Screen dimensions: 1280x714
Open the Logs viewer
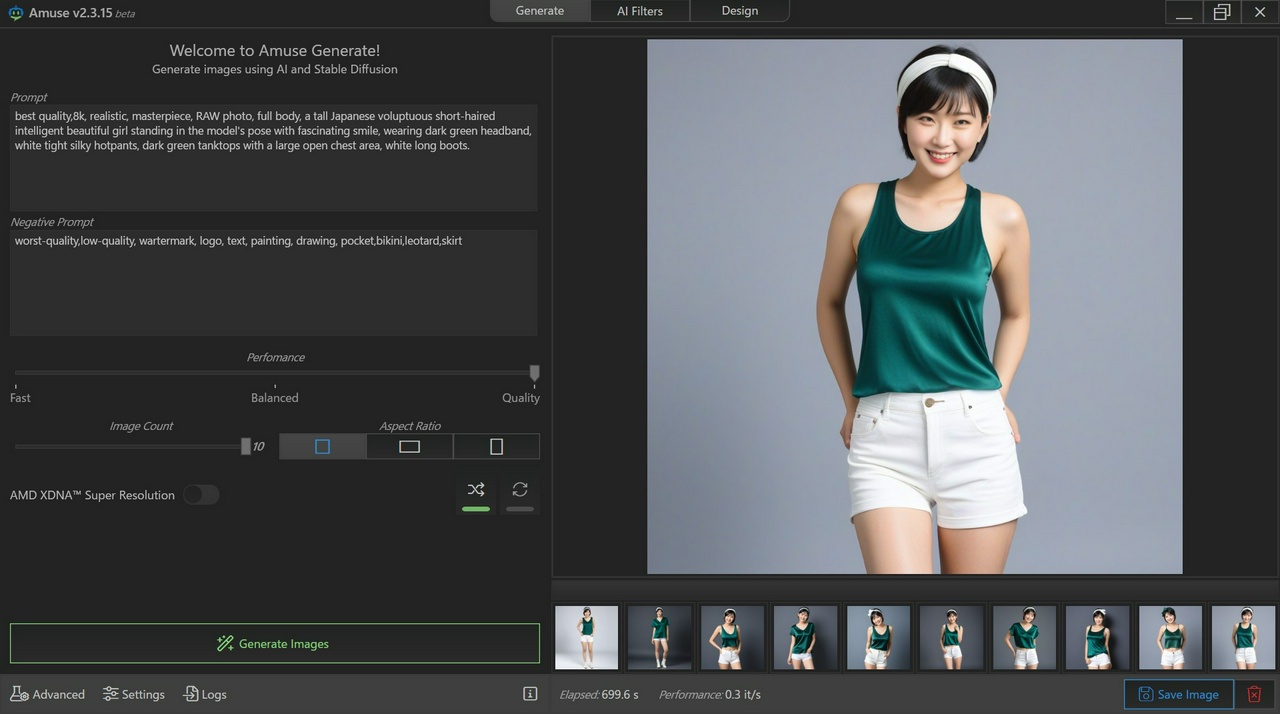[x=205, y=694]
